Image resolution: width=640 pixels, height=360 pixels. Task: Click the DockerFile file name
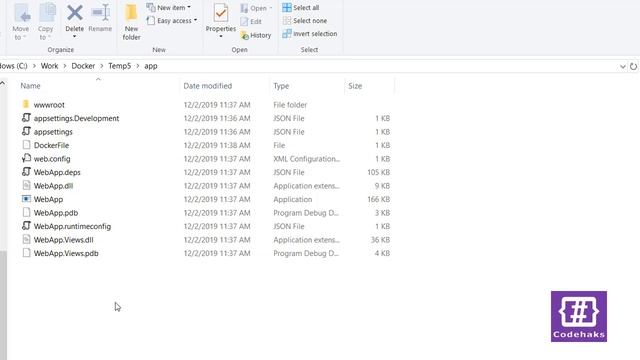click(x=51, y=145)
